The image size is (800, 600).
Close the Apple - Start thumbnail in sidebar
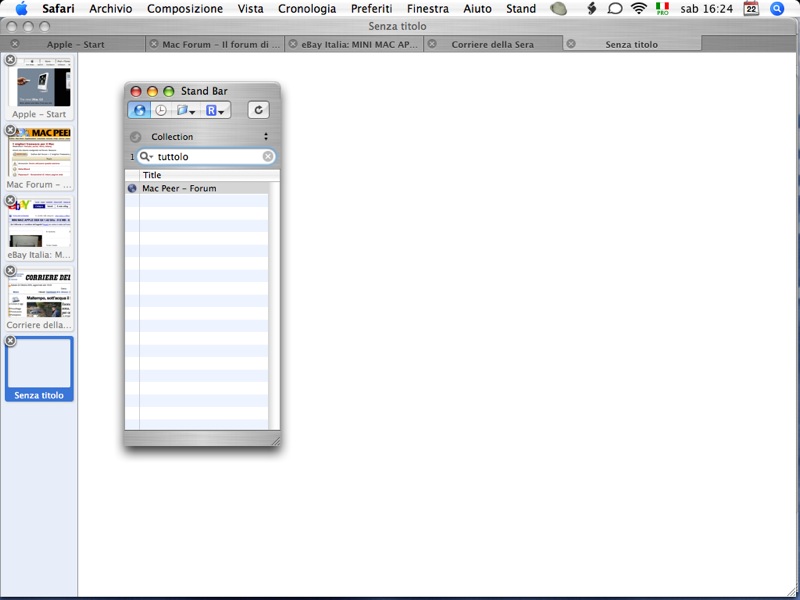(x=10, y=60)
